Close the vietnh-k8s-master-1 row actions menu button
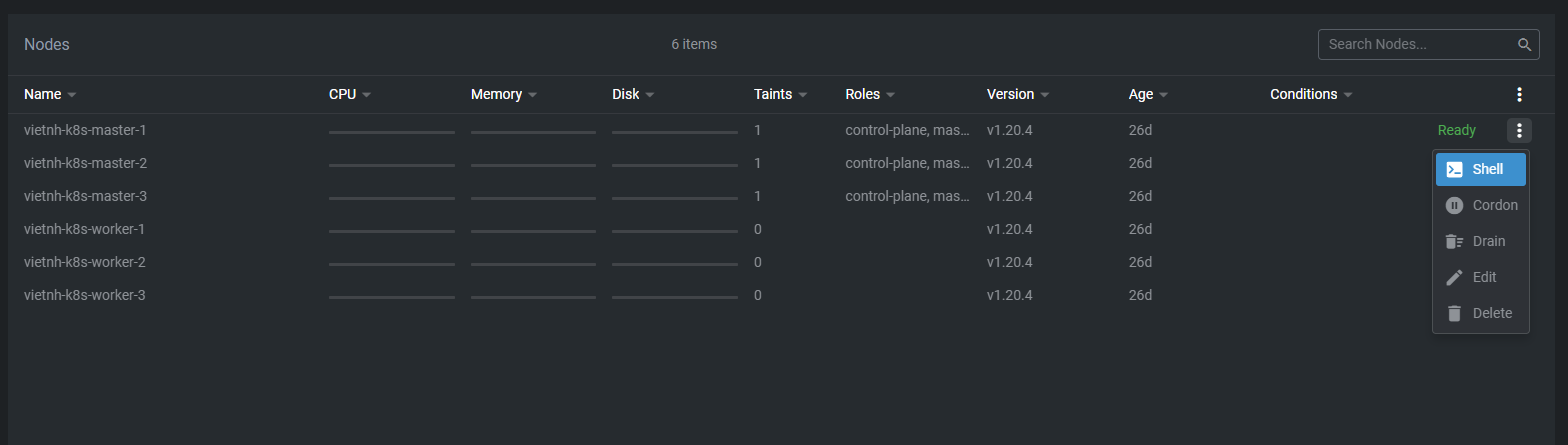 click(1519, 130)
